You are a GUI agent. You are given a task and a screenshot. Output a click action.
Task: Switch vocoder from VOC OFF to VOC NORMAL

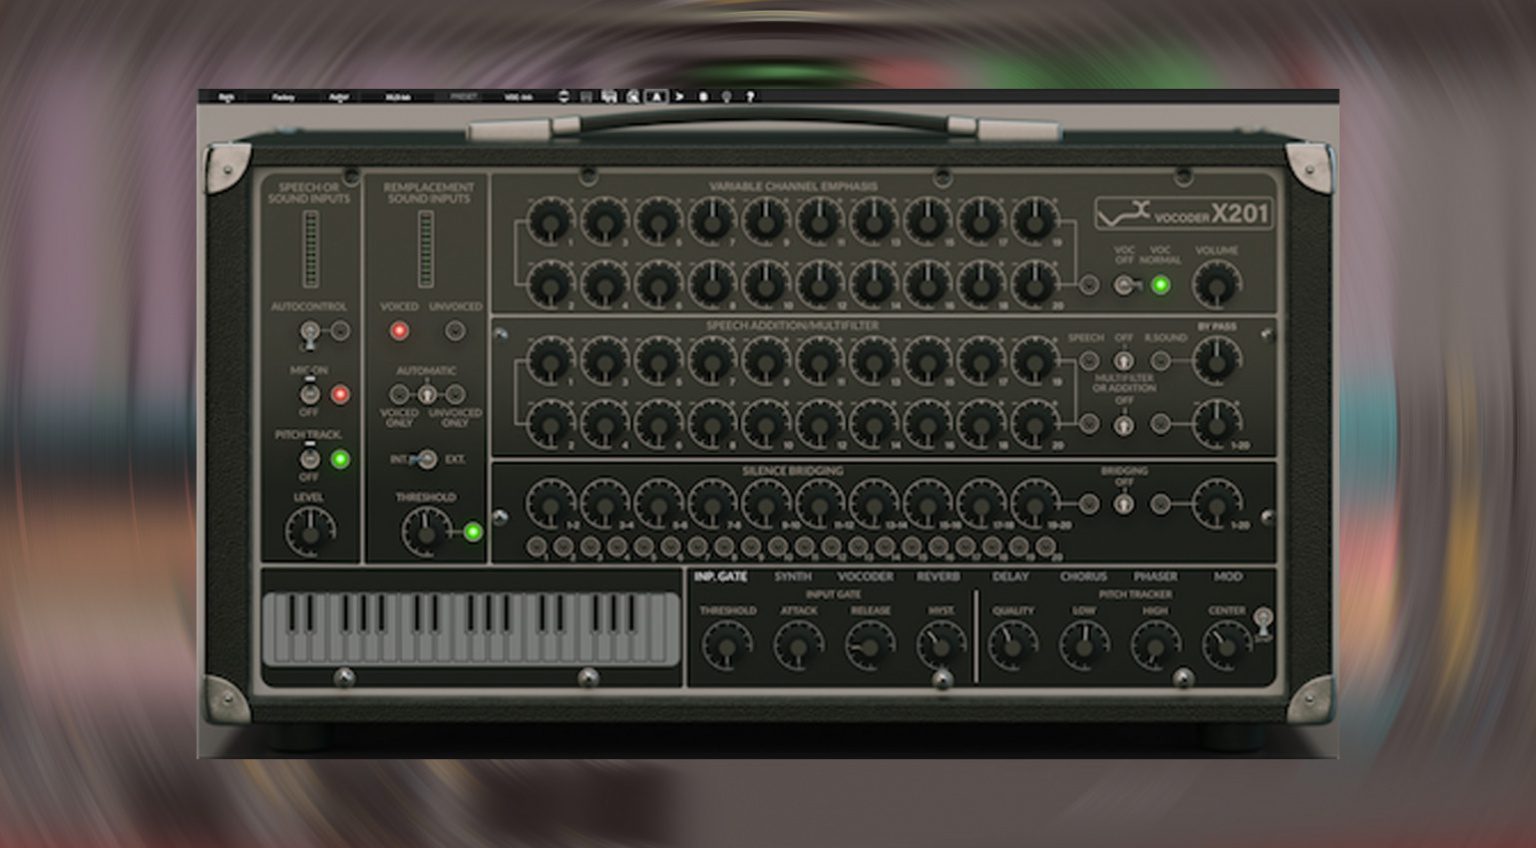tap(1125, 284)
